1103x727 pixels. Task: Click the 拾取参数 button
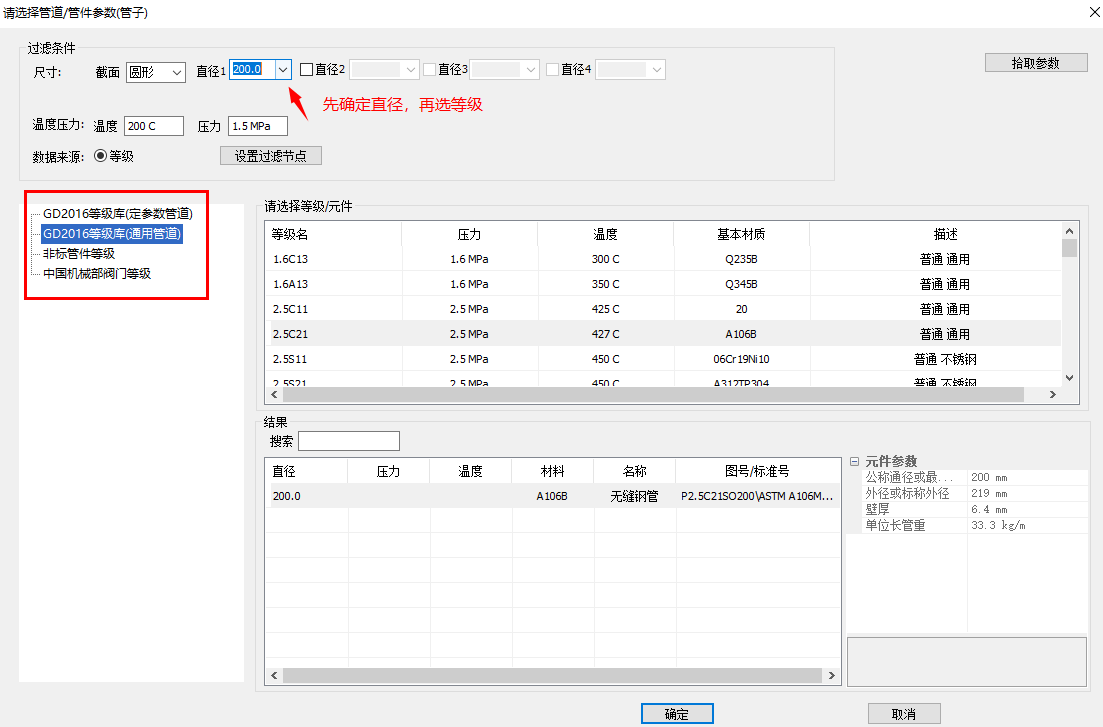point(1035,63)
